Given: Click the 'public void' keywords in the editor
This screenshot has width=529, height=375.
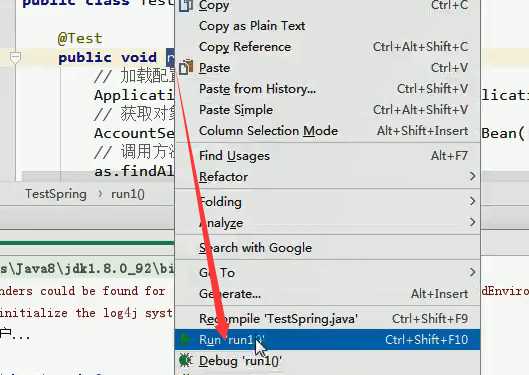Looking at the screenshot, I should [107, 57].
